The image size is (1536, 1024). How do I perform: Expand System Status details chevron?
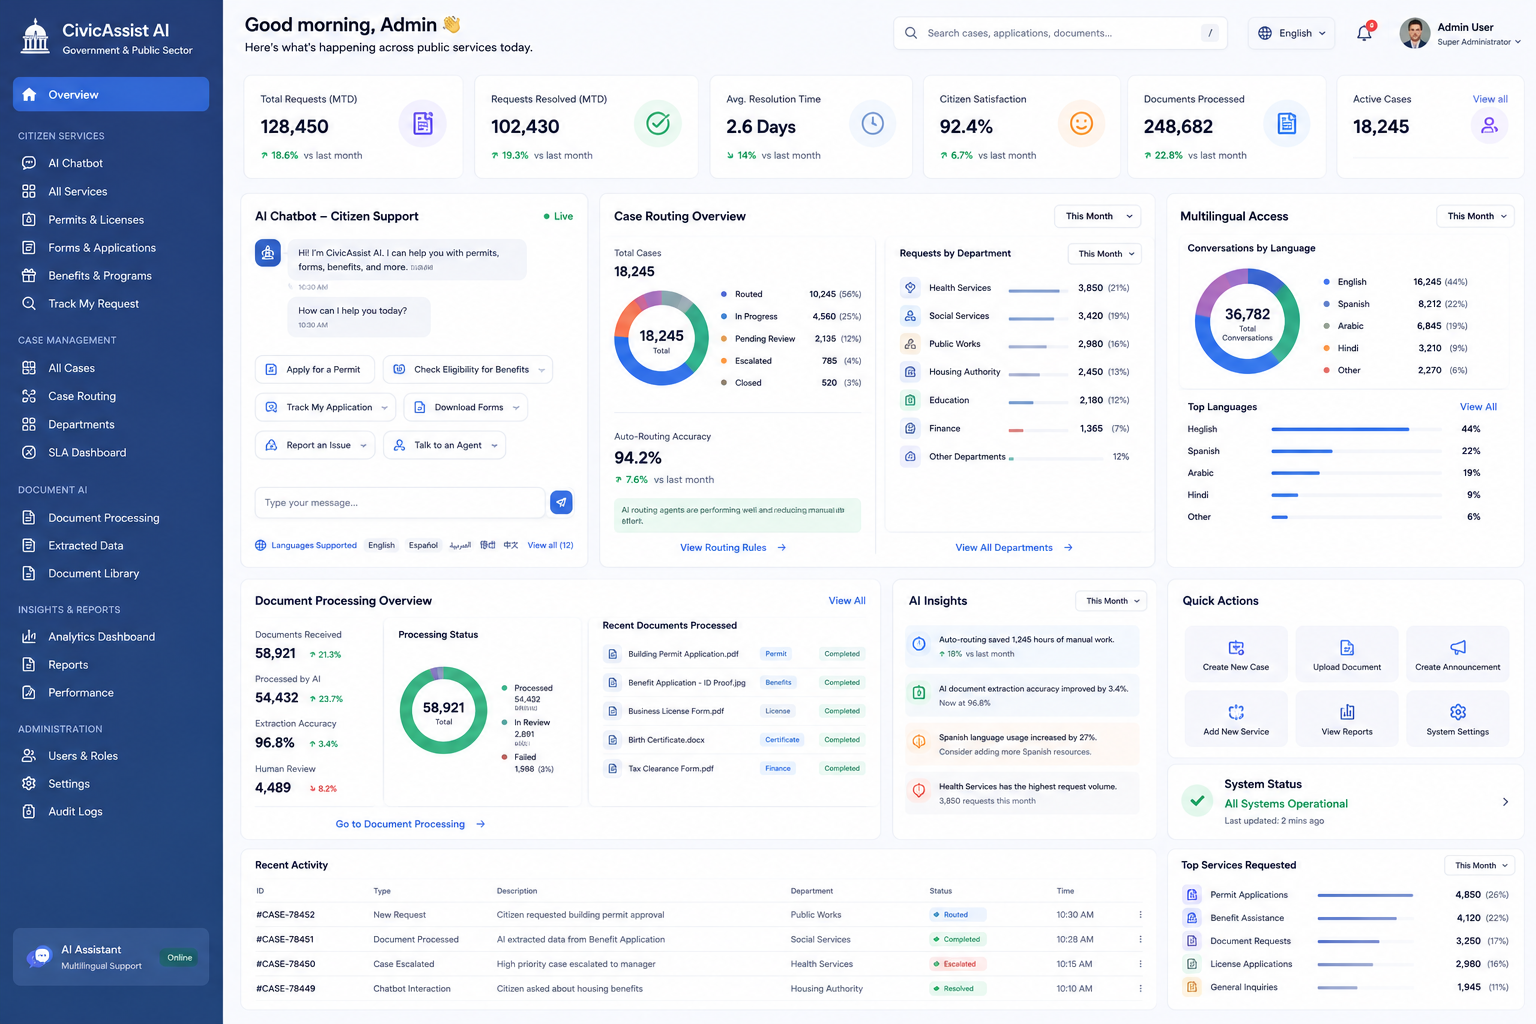1505,802
